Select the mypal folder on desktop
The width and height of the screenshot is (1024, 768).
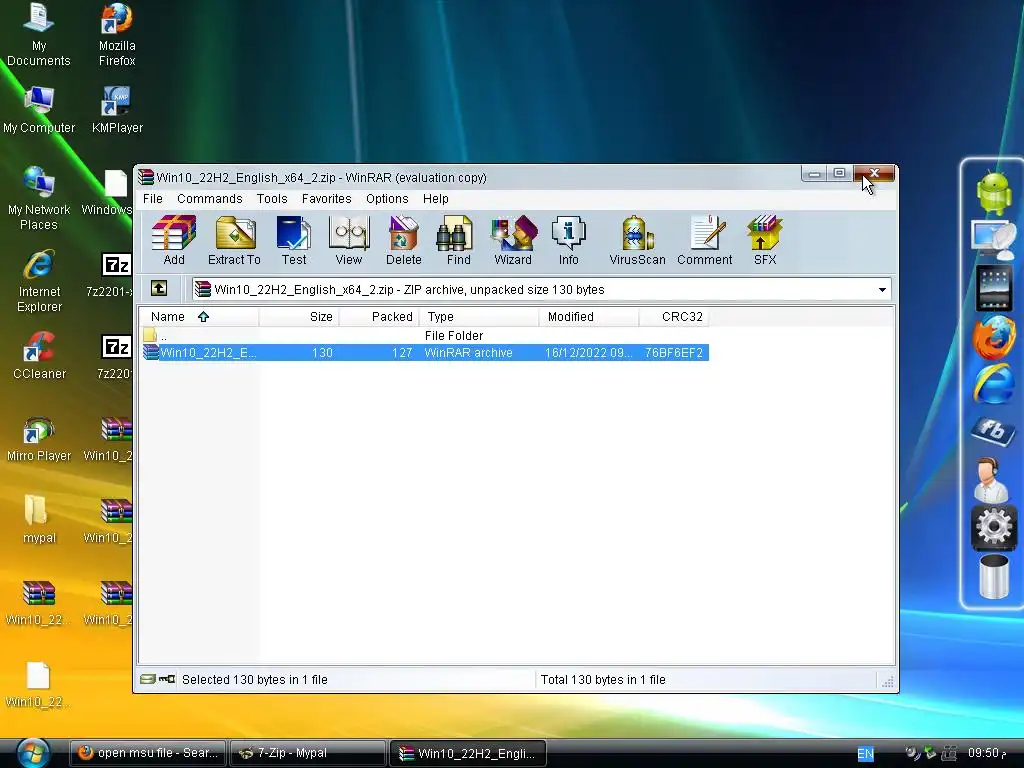point(39,520)
